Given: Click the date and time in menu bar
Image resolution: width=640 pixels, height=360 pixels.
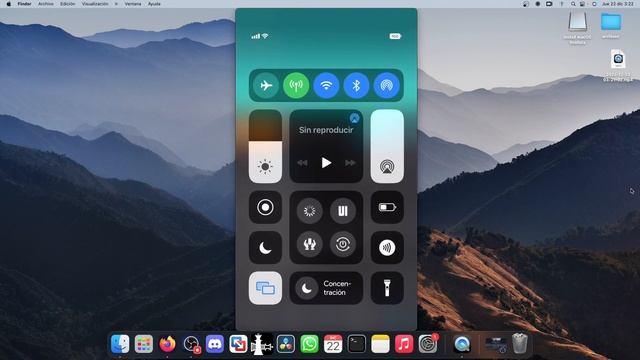Looking at the screenshot, I should click(x=618, y=4).
